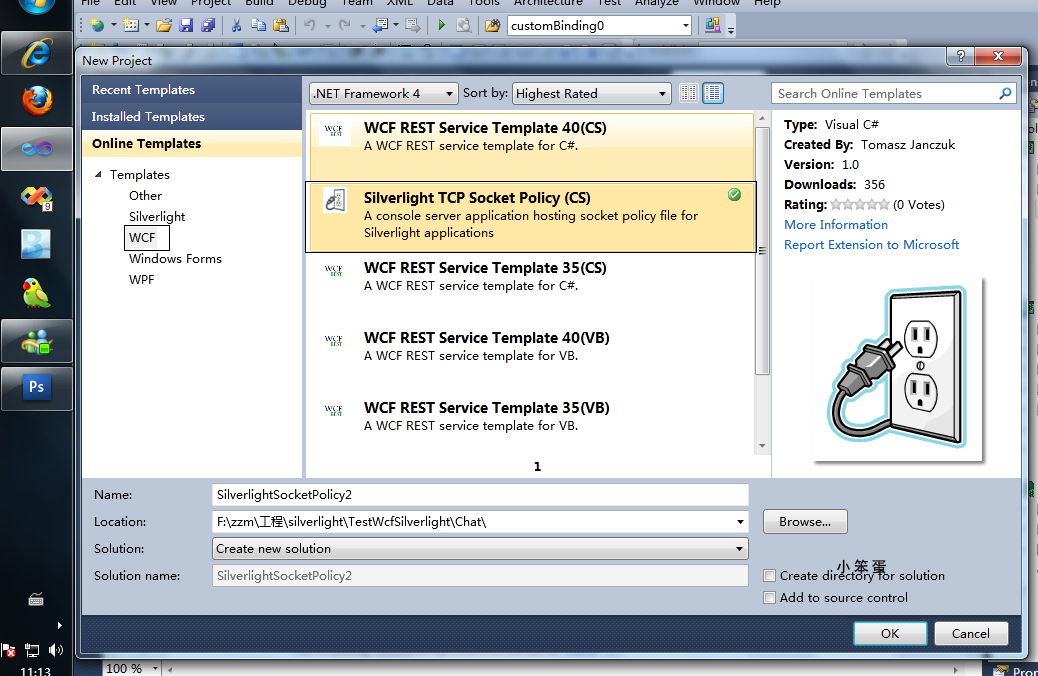Click the Browse... button
The height and width of the screenshot is (676, 1038).
click(x=804, y=522)
